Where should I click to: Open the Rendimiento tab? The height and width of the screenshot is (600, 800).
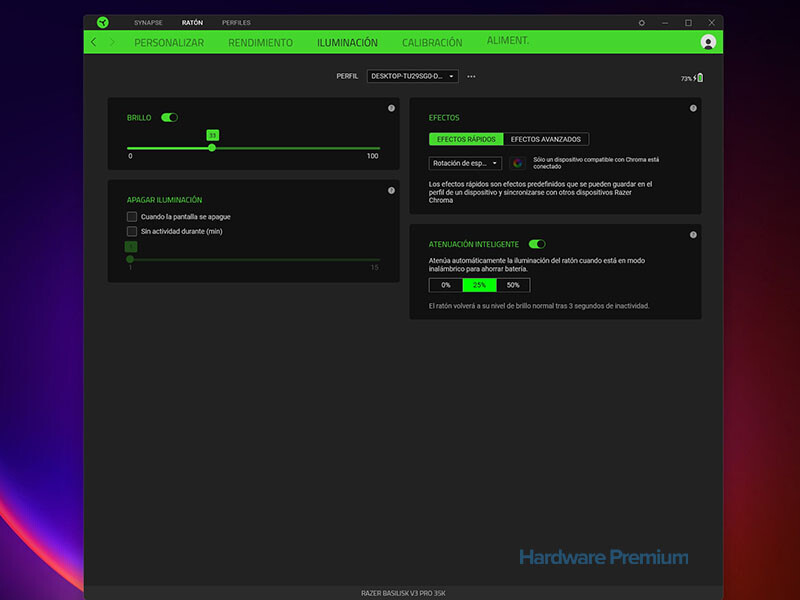(260, 42)
